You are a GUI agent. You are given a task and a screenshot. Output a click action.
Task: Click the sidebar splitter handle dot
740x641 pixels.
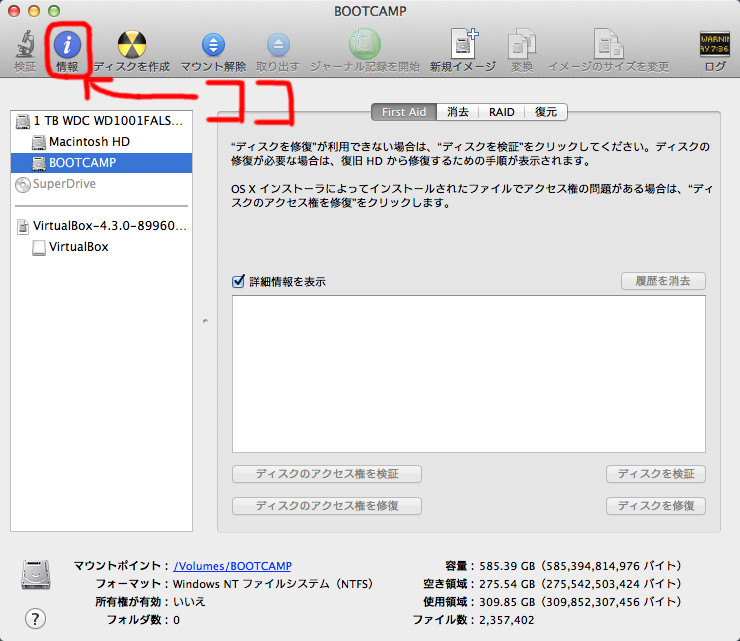pyautogui.click(x=205, y=321)
